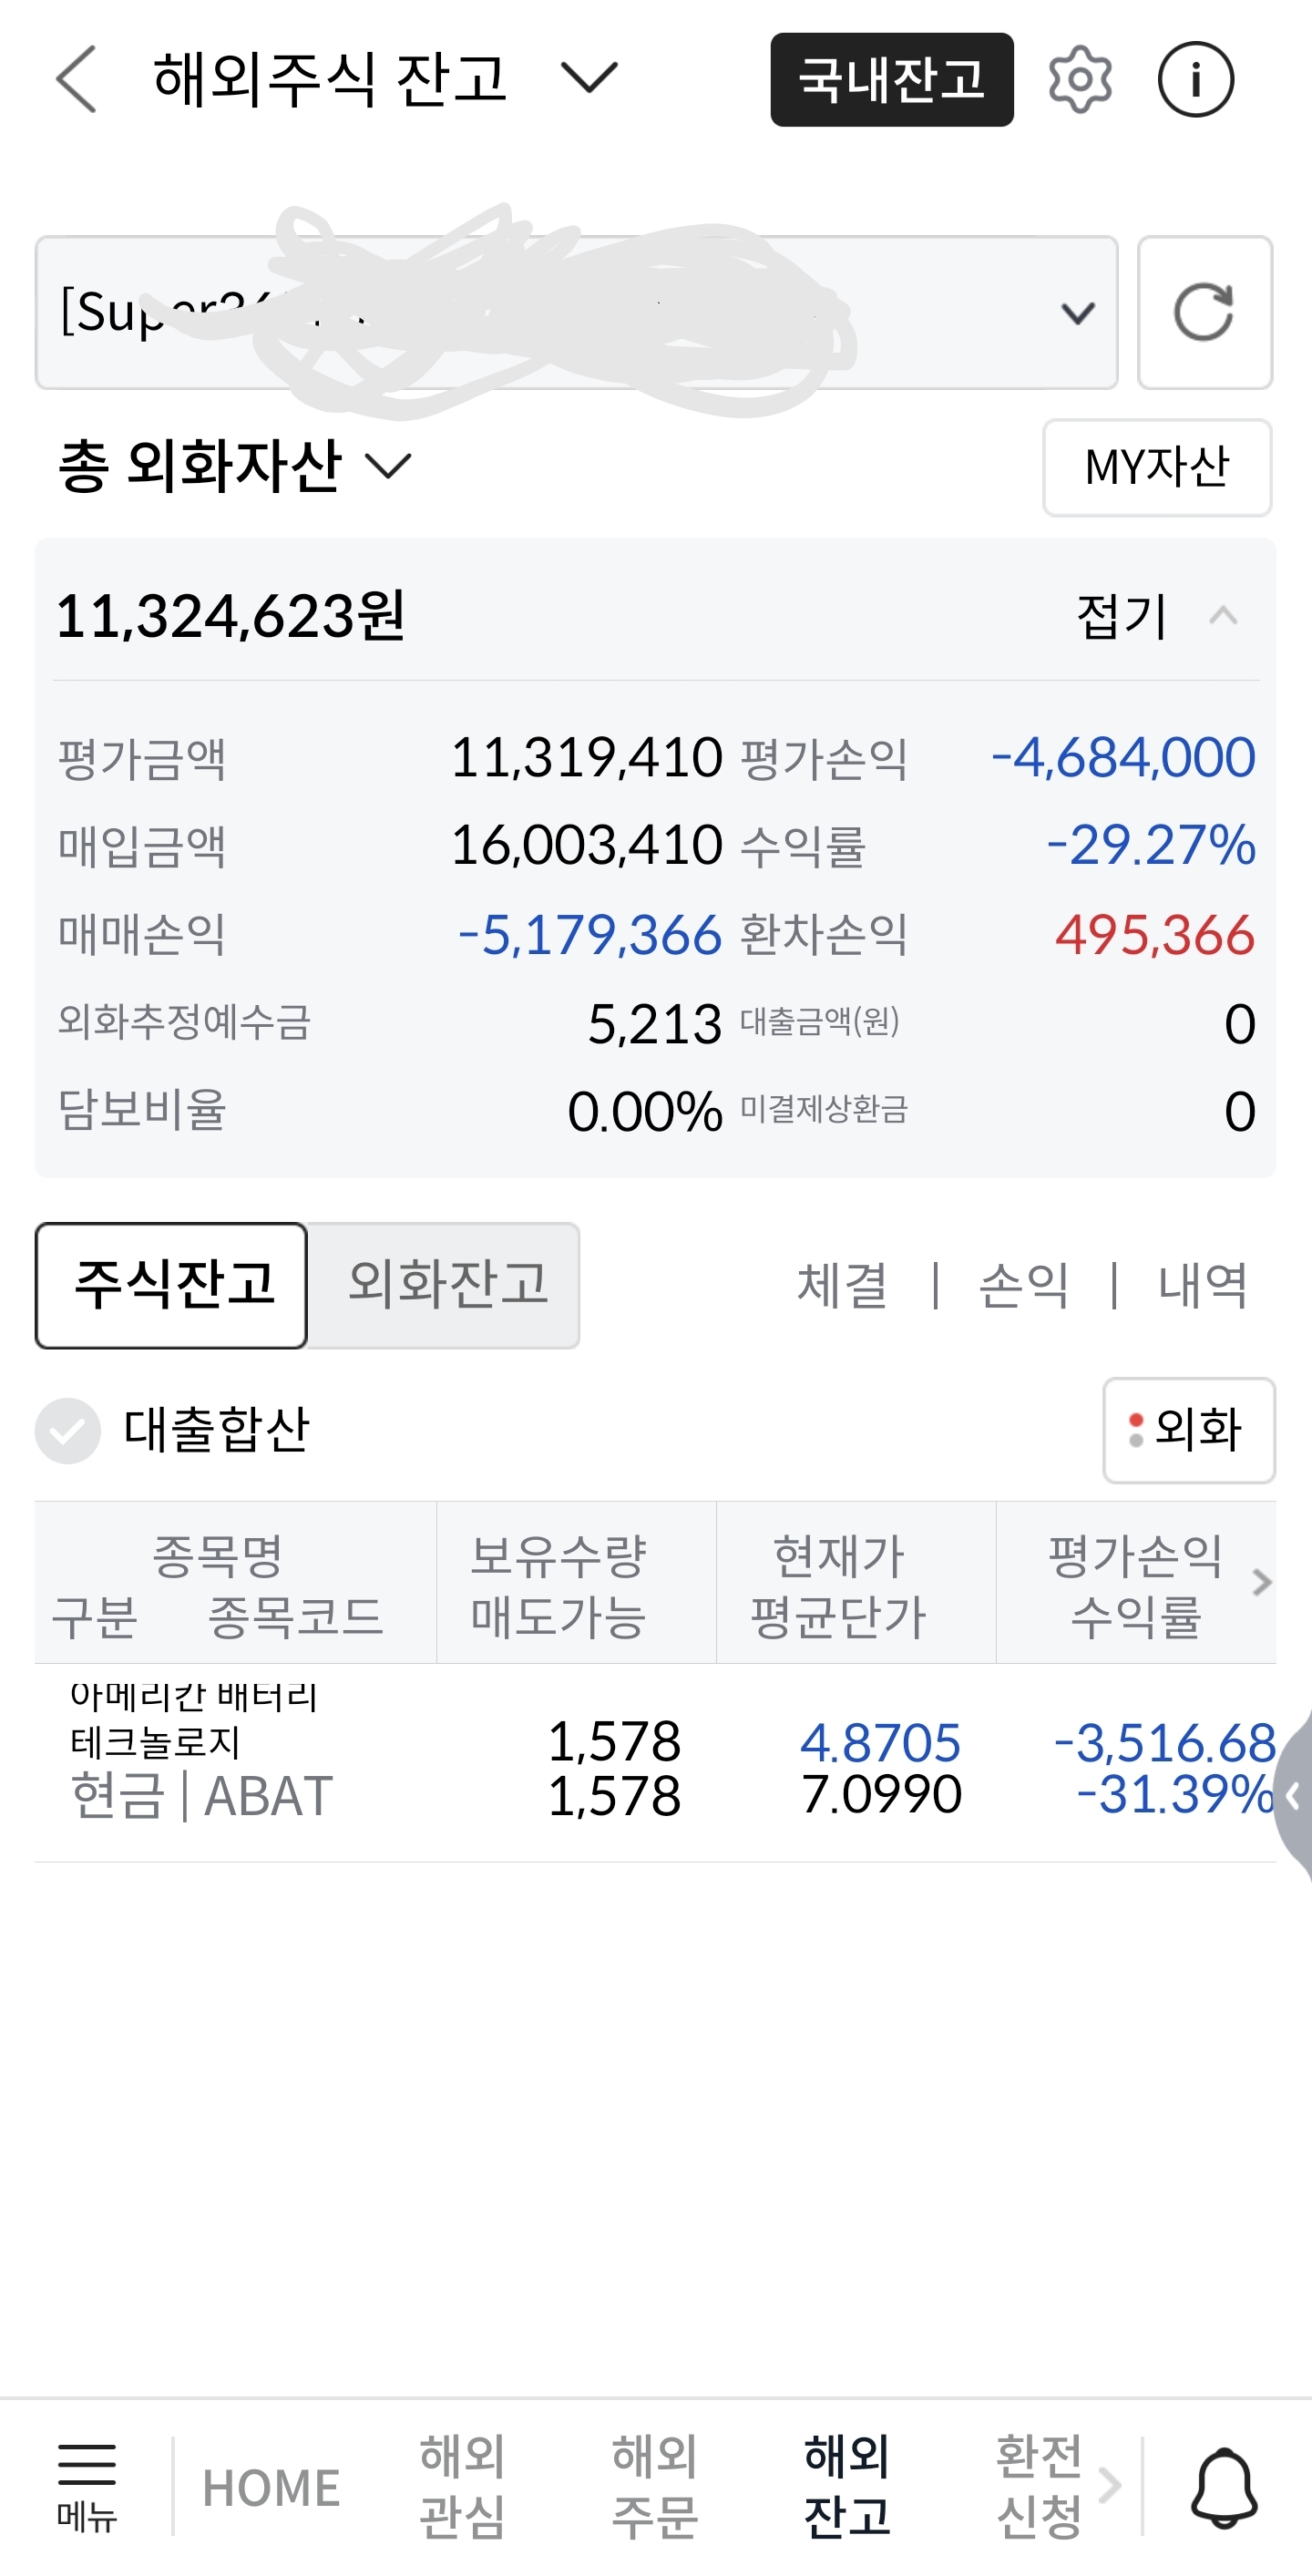Open the side handle on right edge
The height and width of the screenshot is (2576, 1312).
tap(1294, 1796)
